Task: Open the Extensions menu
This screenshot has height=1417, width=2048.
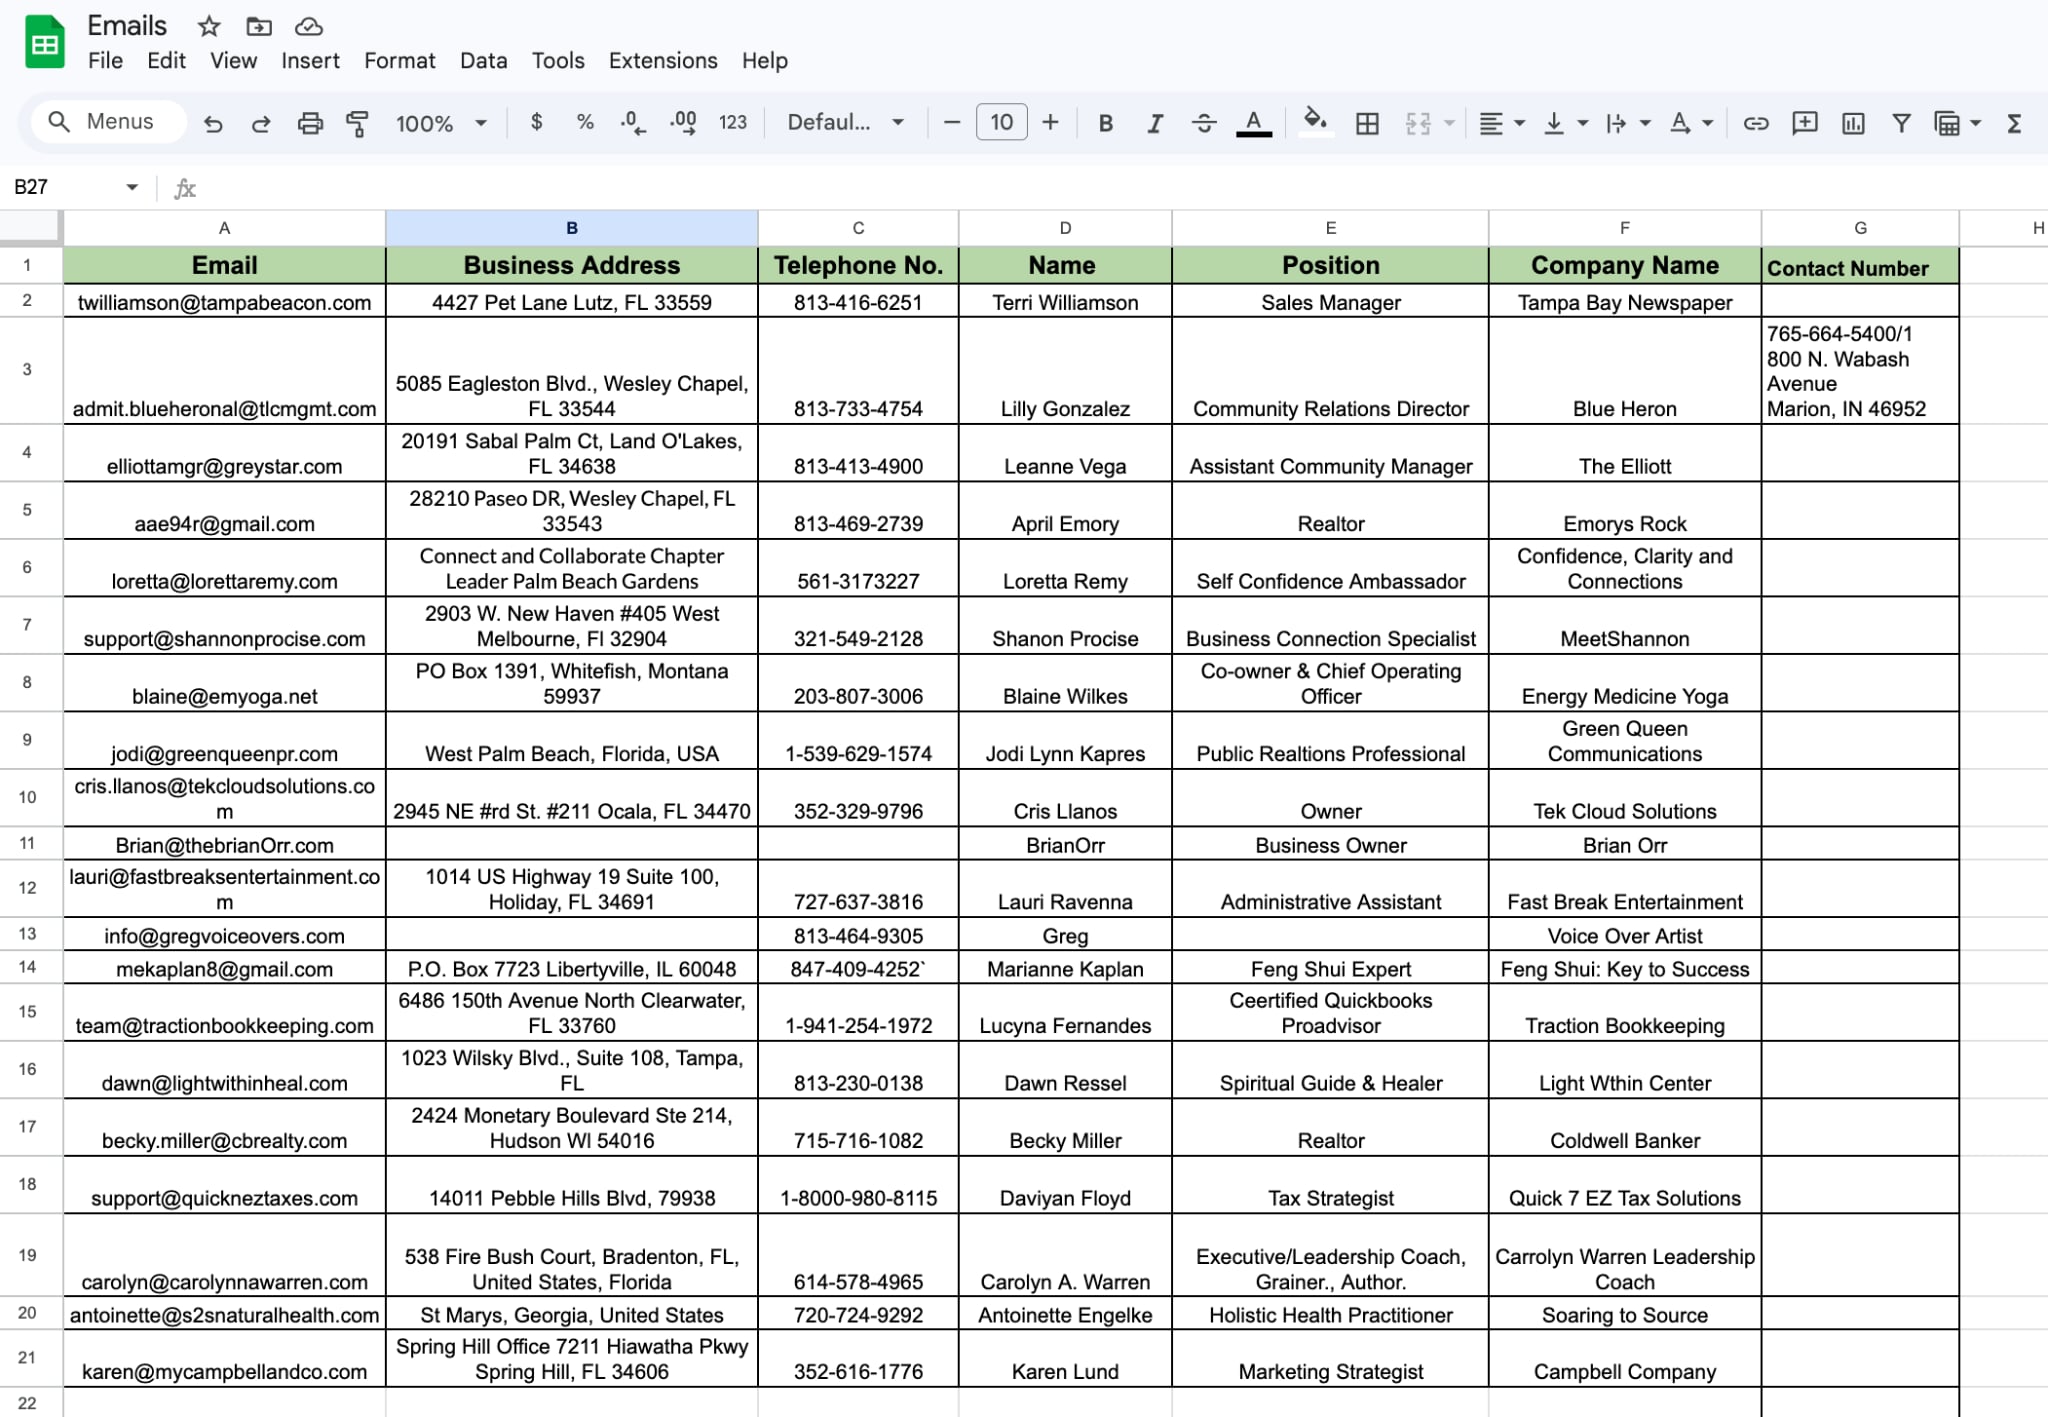Action: click(x=663, y=60)
